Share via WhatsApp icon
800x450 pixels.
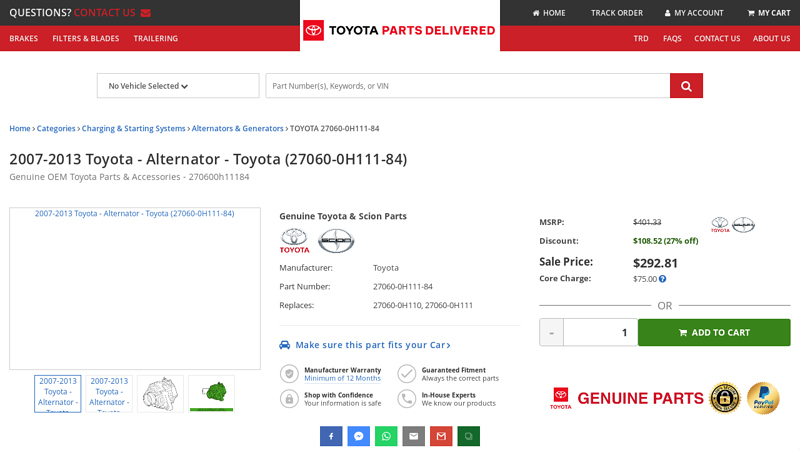386,436
